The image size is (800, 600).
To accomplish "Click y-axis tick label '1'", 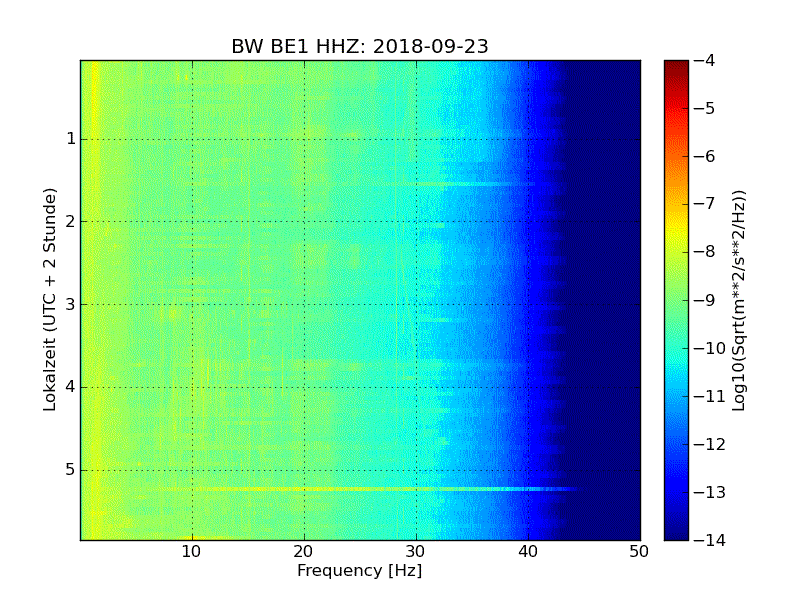I will (71, 139).
